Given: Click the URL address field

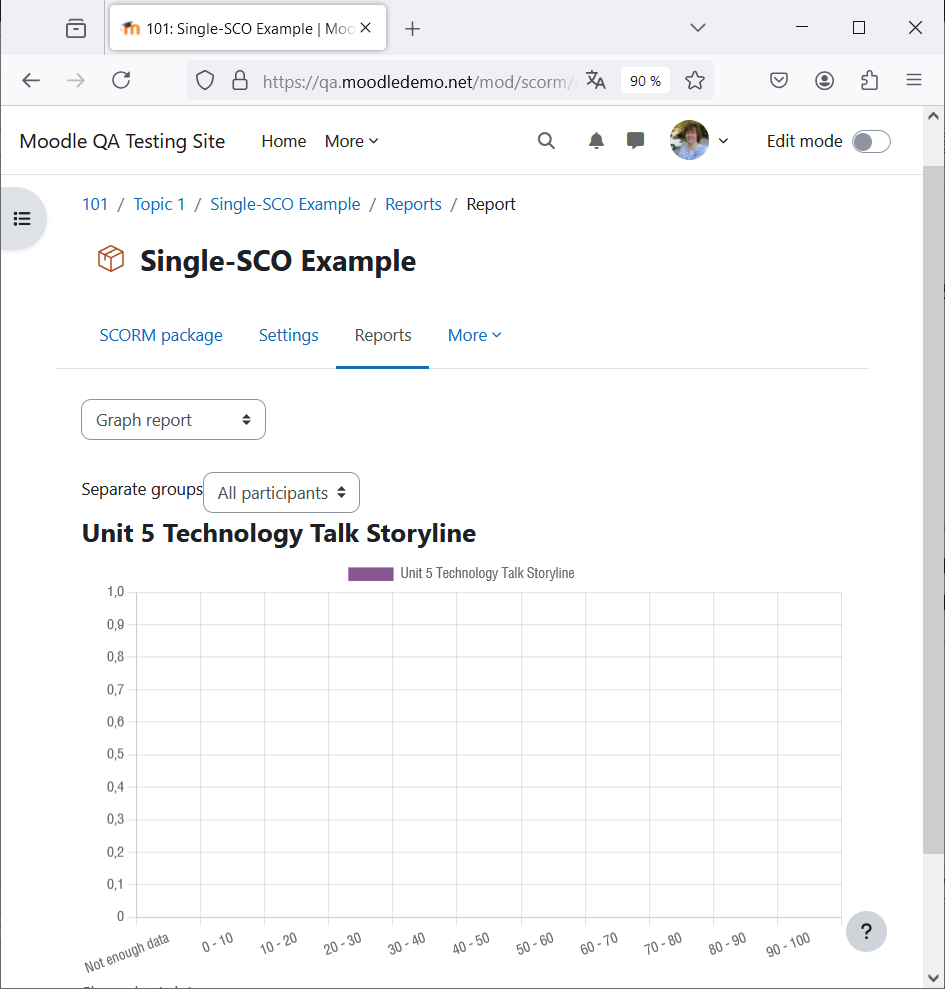Looking at the screenshot, I should (418, 81).
